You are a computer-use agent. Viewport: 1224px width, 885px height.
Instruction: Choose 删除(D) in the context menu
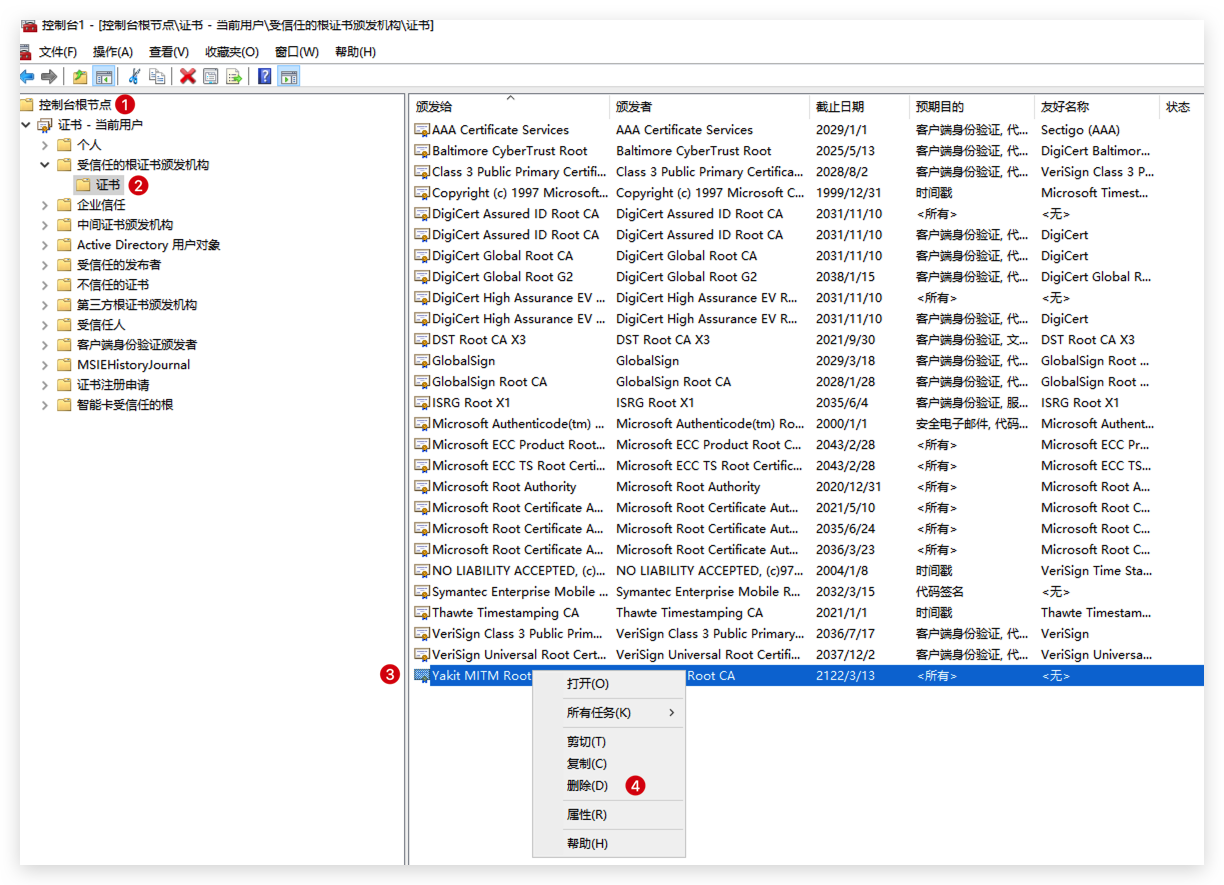(587, 786)
